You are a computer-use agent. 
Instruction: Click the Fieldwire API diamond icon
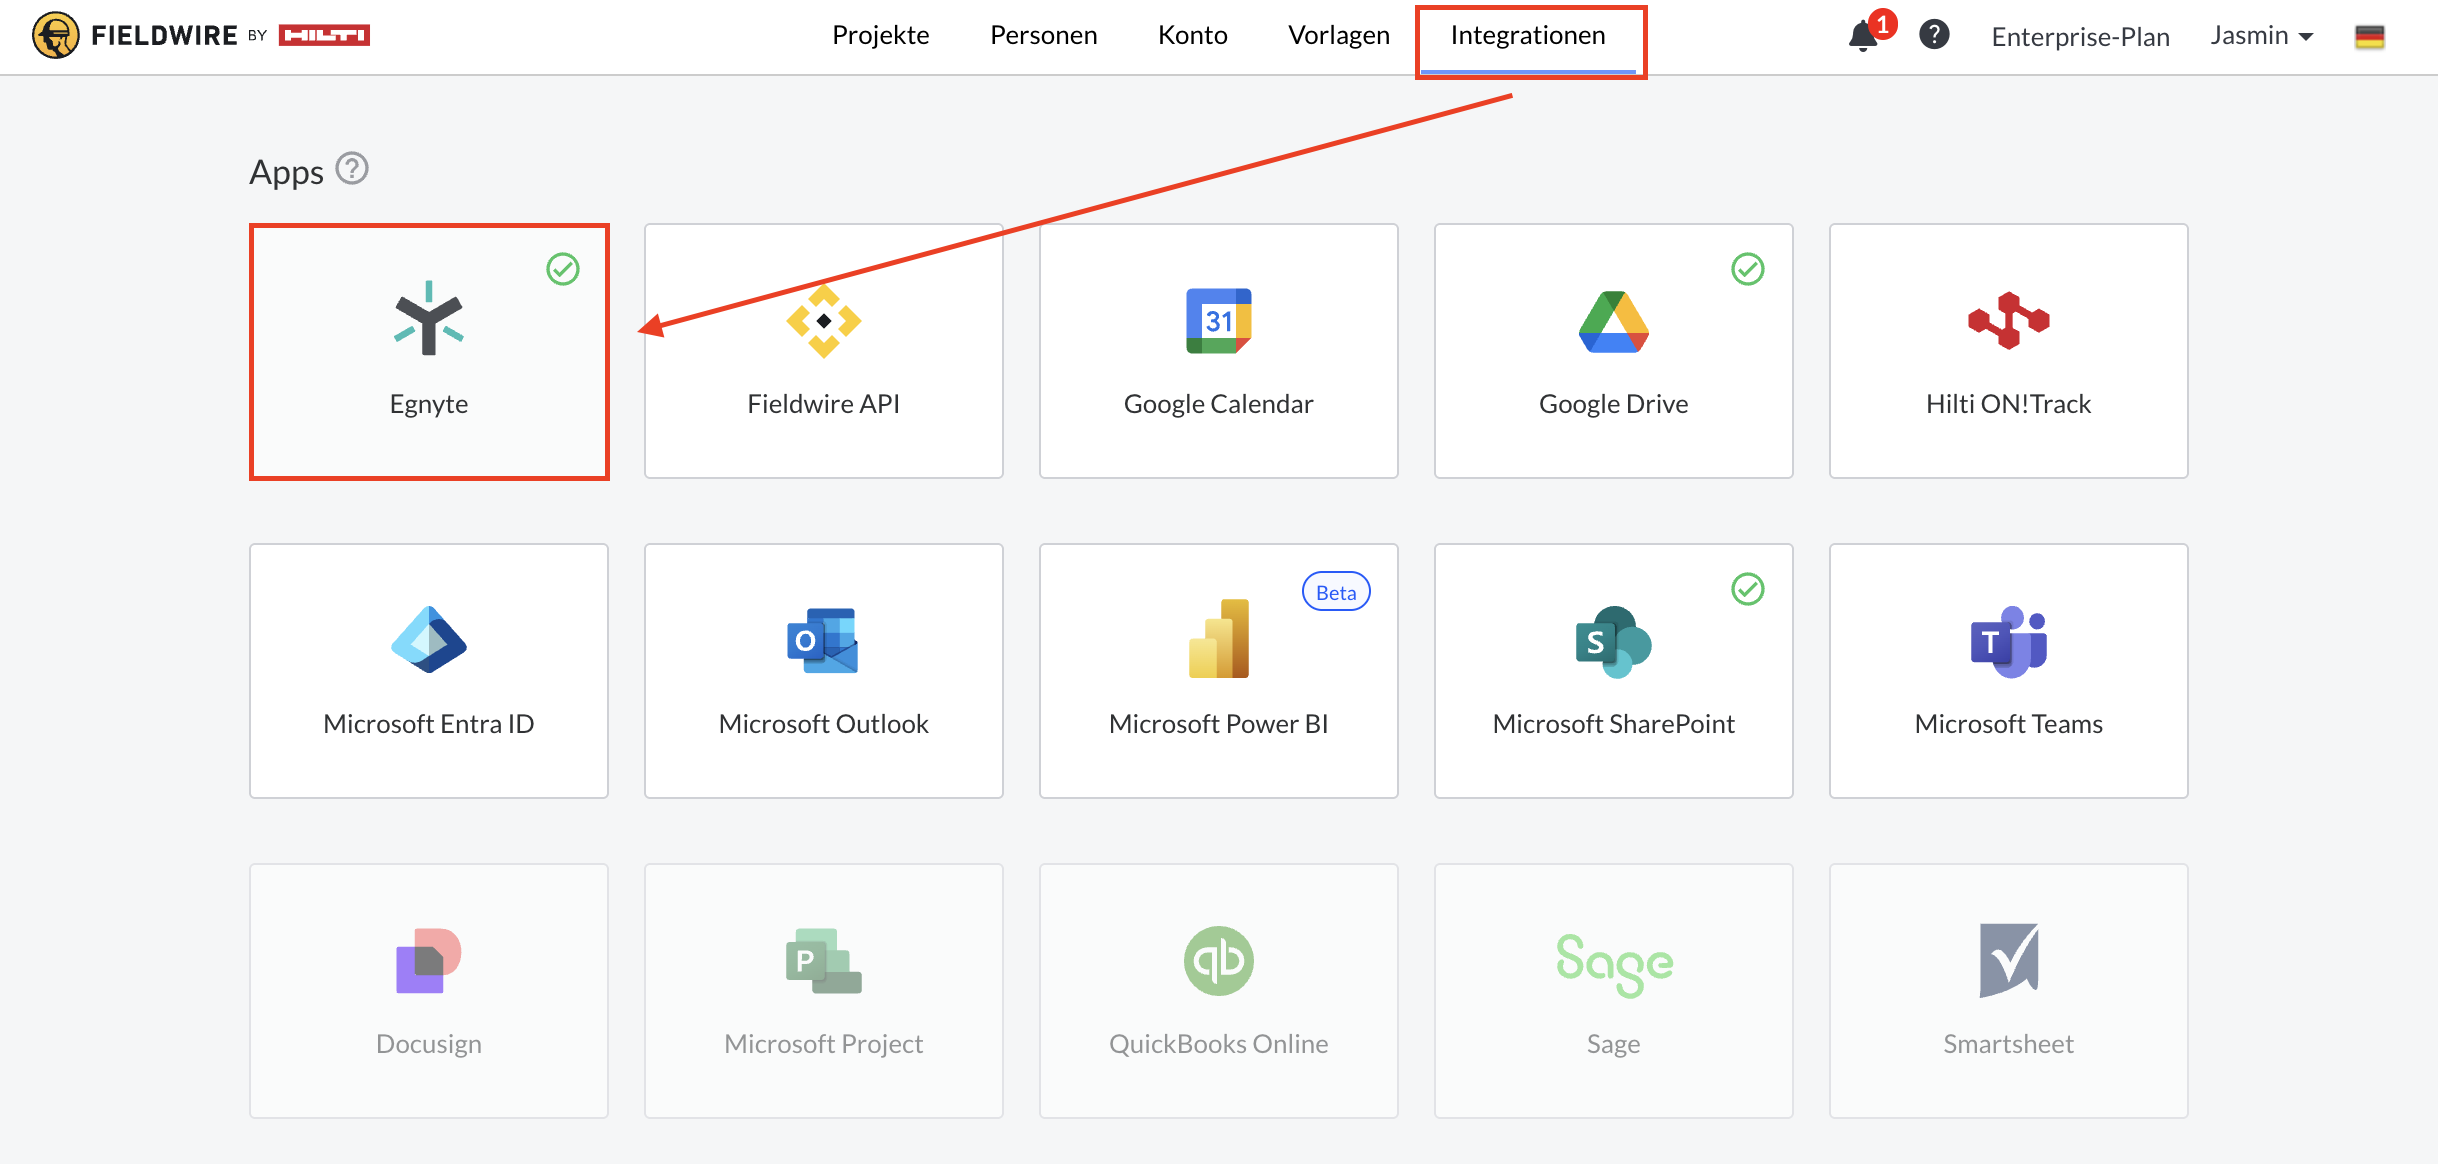823,321
